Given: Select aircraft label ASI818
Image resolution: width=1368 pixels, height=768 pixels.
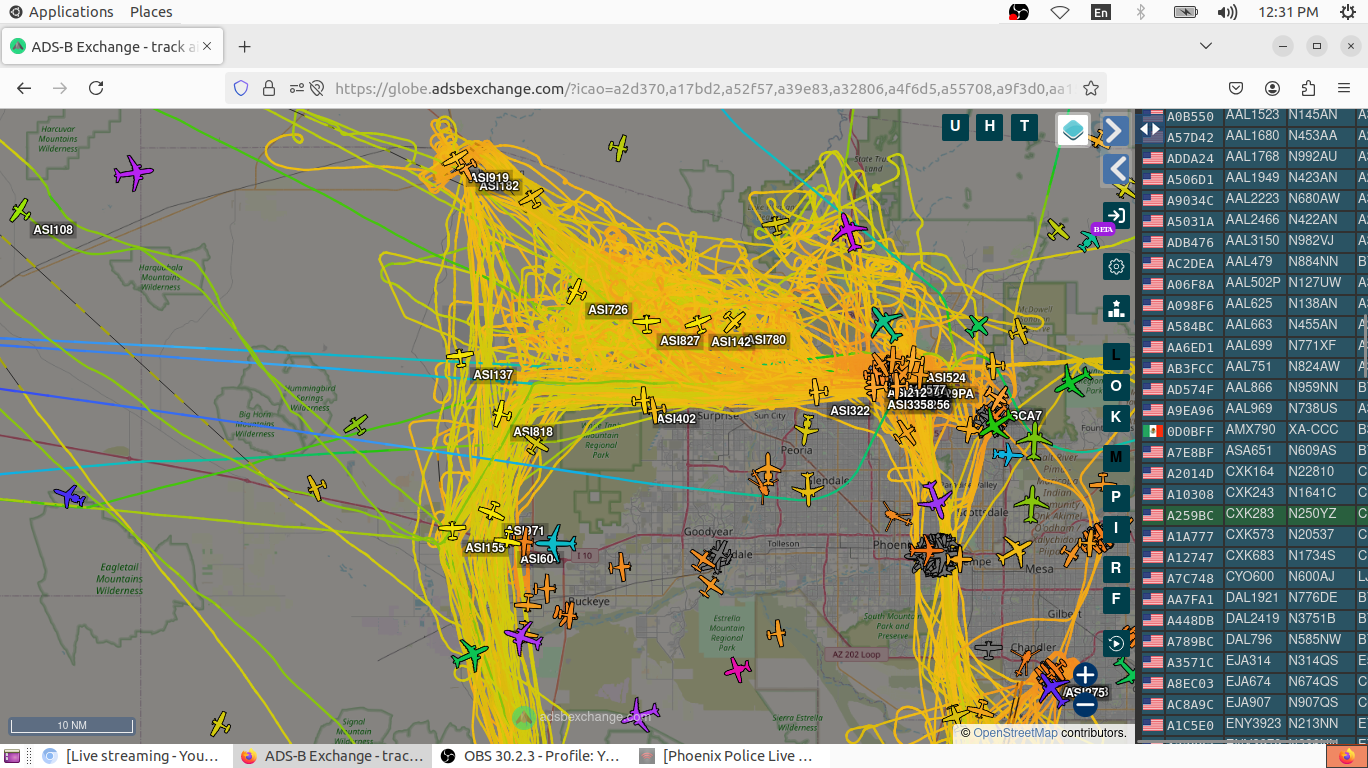Looking at the screenshot, I should click(x=533, y=432).
